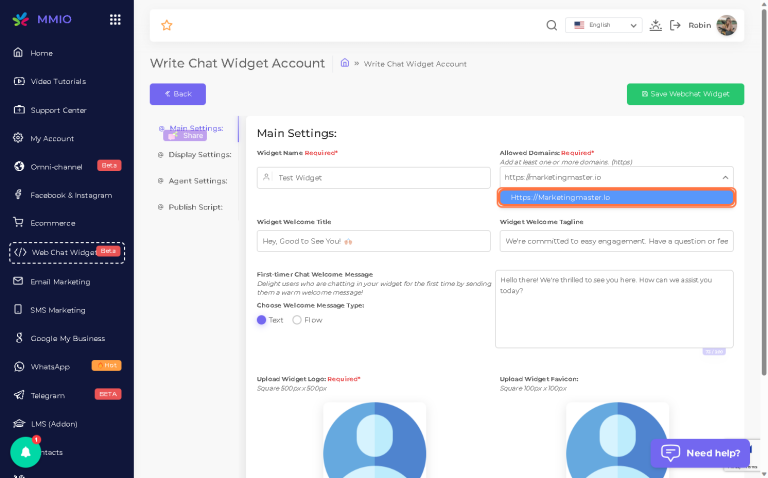Viewport: 768px width, 478px height.
Task: Open the apps grid menu icon
Action: coord(115,20)
